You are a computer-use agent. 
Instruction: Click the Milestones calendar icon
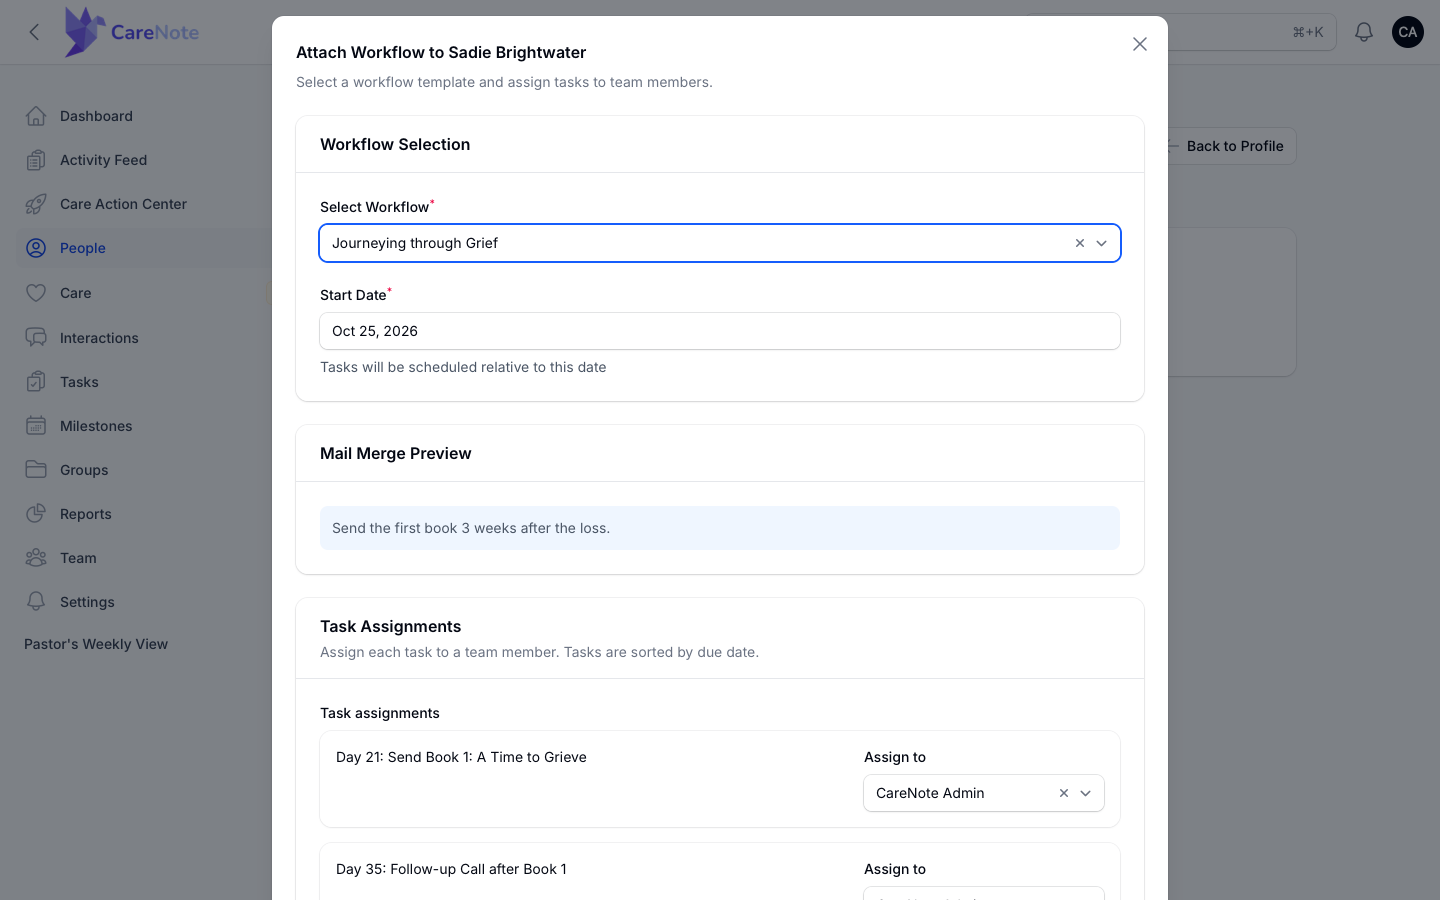click(x=36, y=426)
